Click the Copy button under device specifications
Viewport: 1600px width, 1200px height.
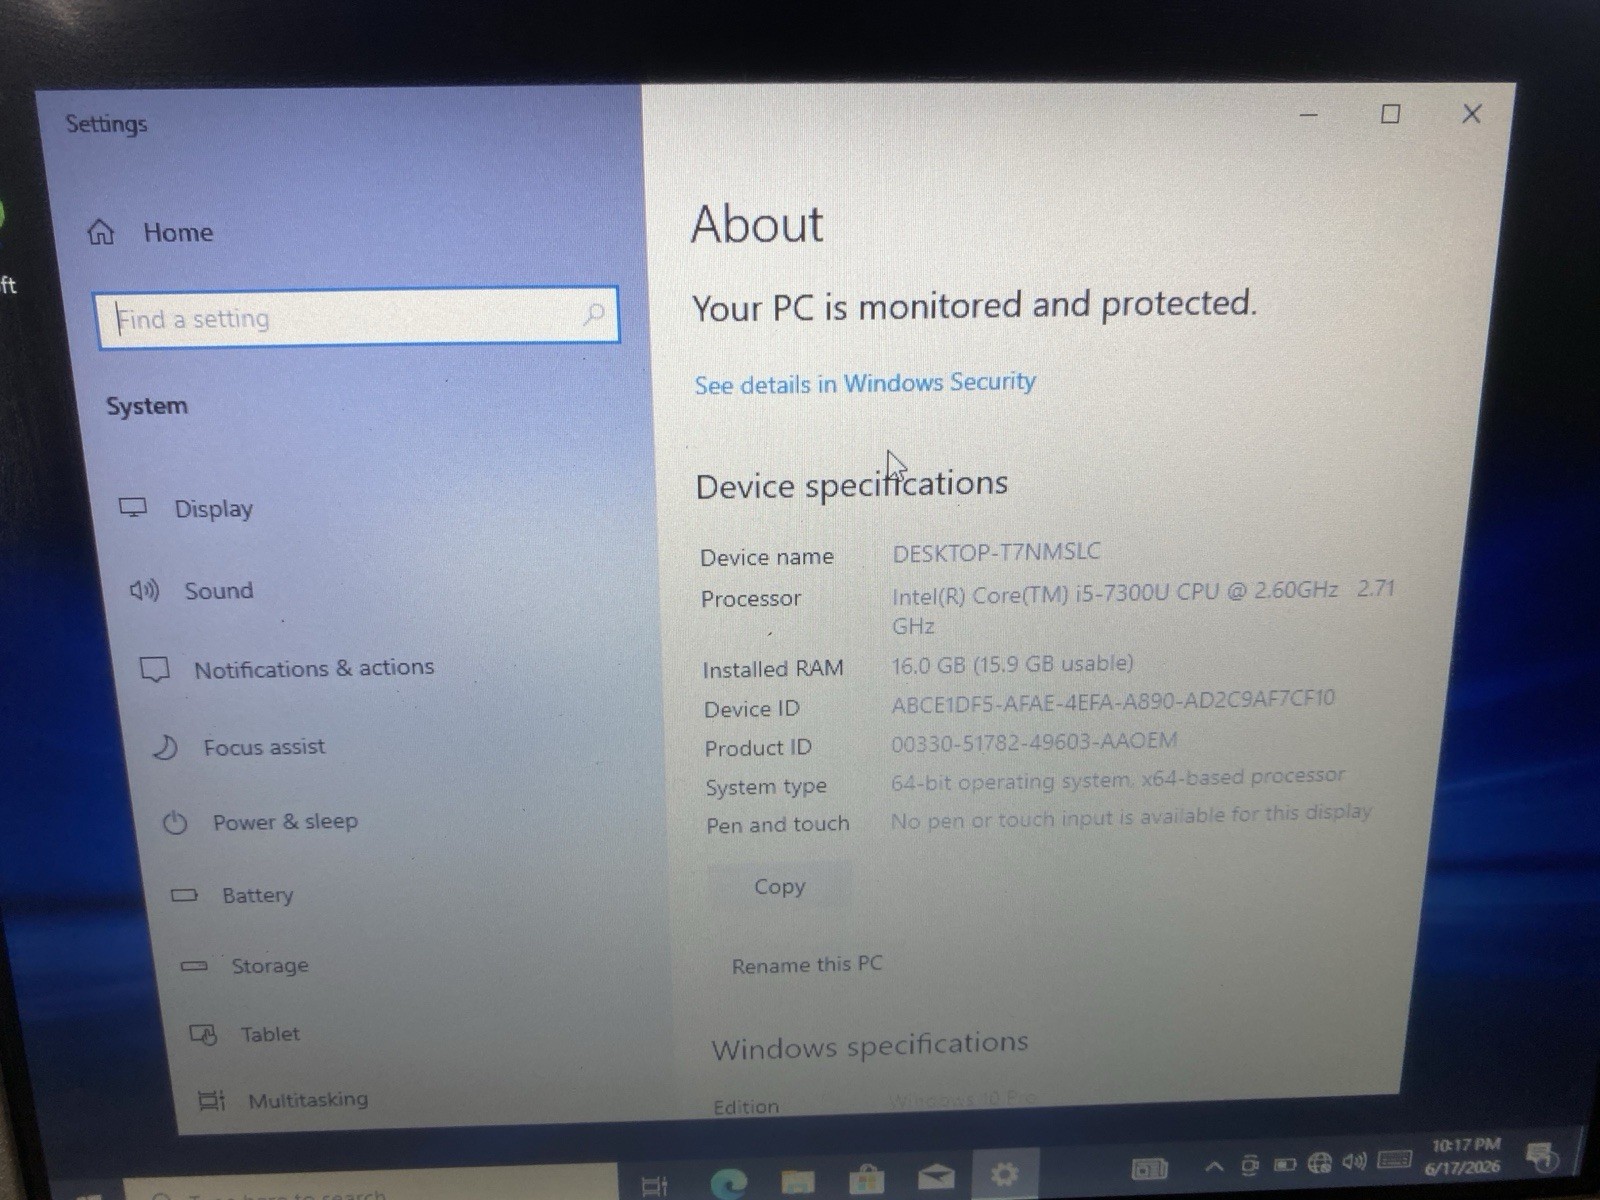pyautogui.click(x=780, y=887)
